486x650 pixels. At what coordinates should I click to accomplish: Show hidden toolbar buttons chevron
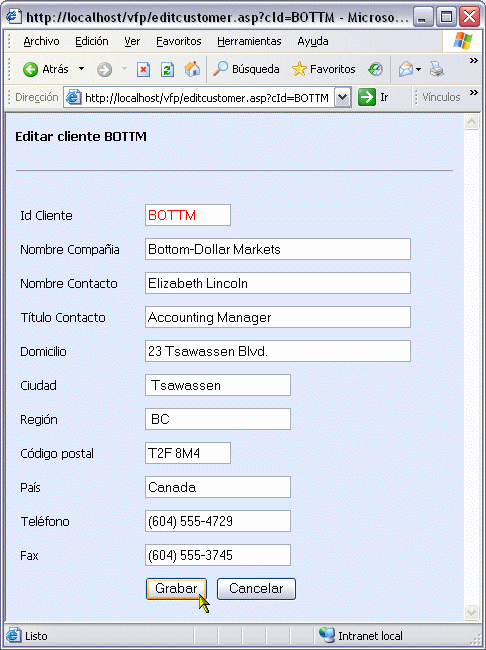474,61
